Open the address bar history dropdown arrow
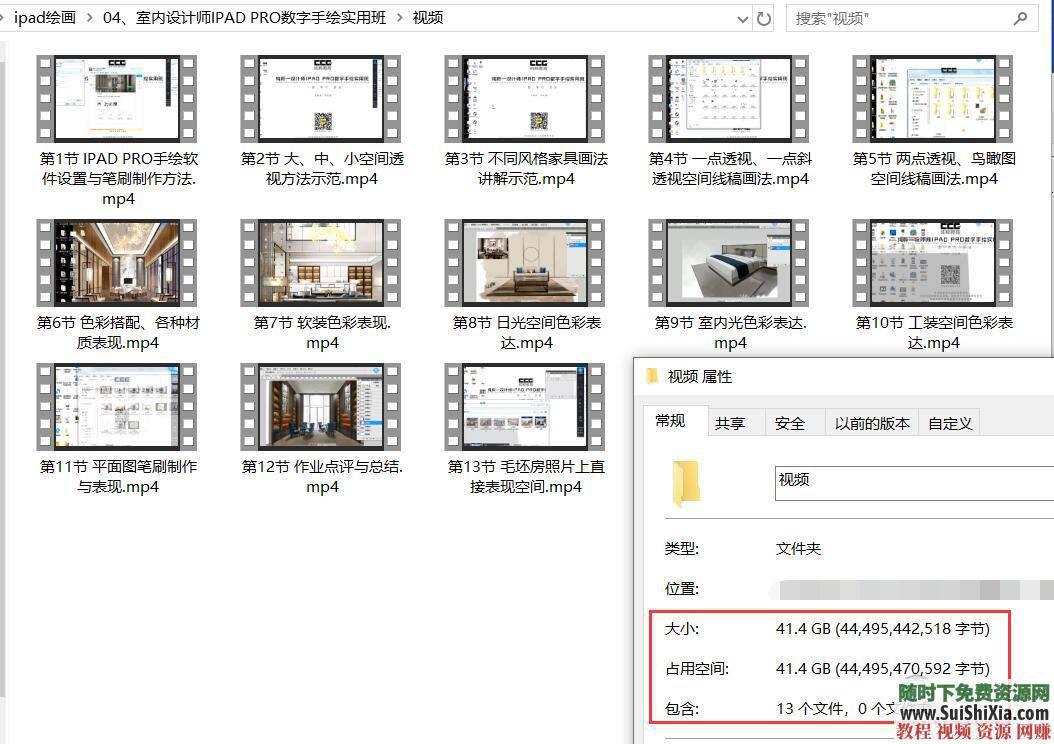The width and height of the screenshot is (1054, 744). (x=741, y=18)
